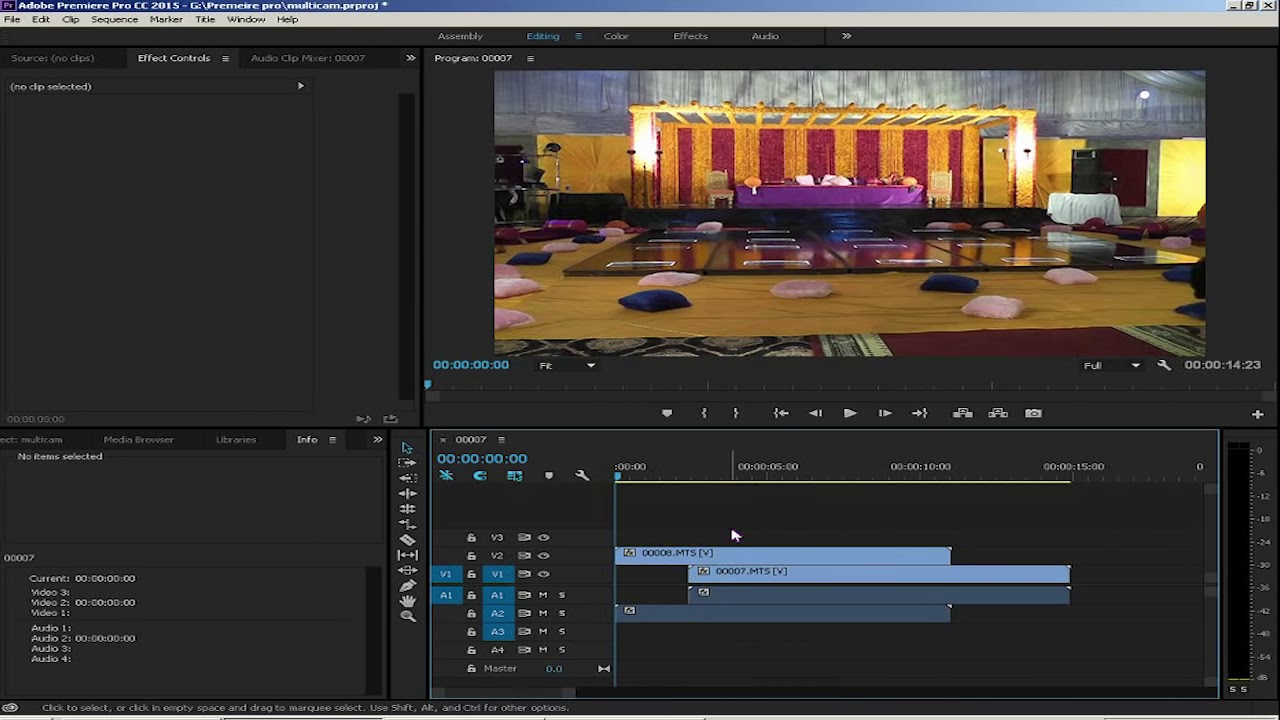
Task: Select the Razor tool
Action: [x=407, y=539]
